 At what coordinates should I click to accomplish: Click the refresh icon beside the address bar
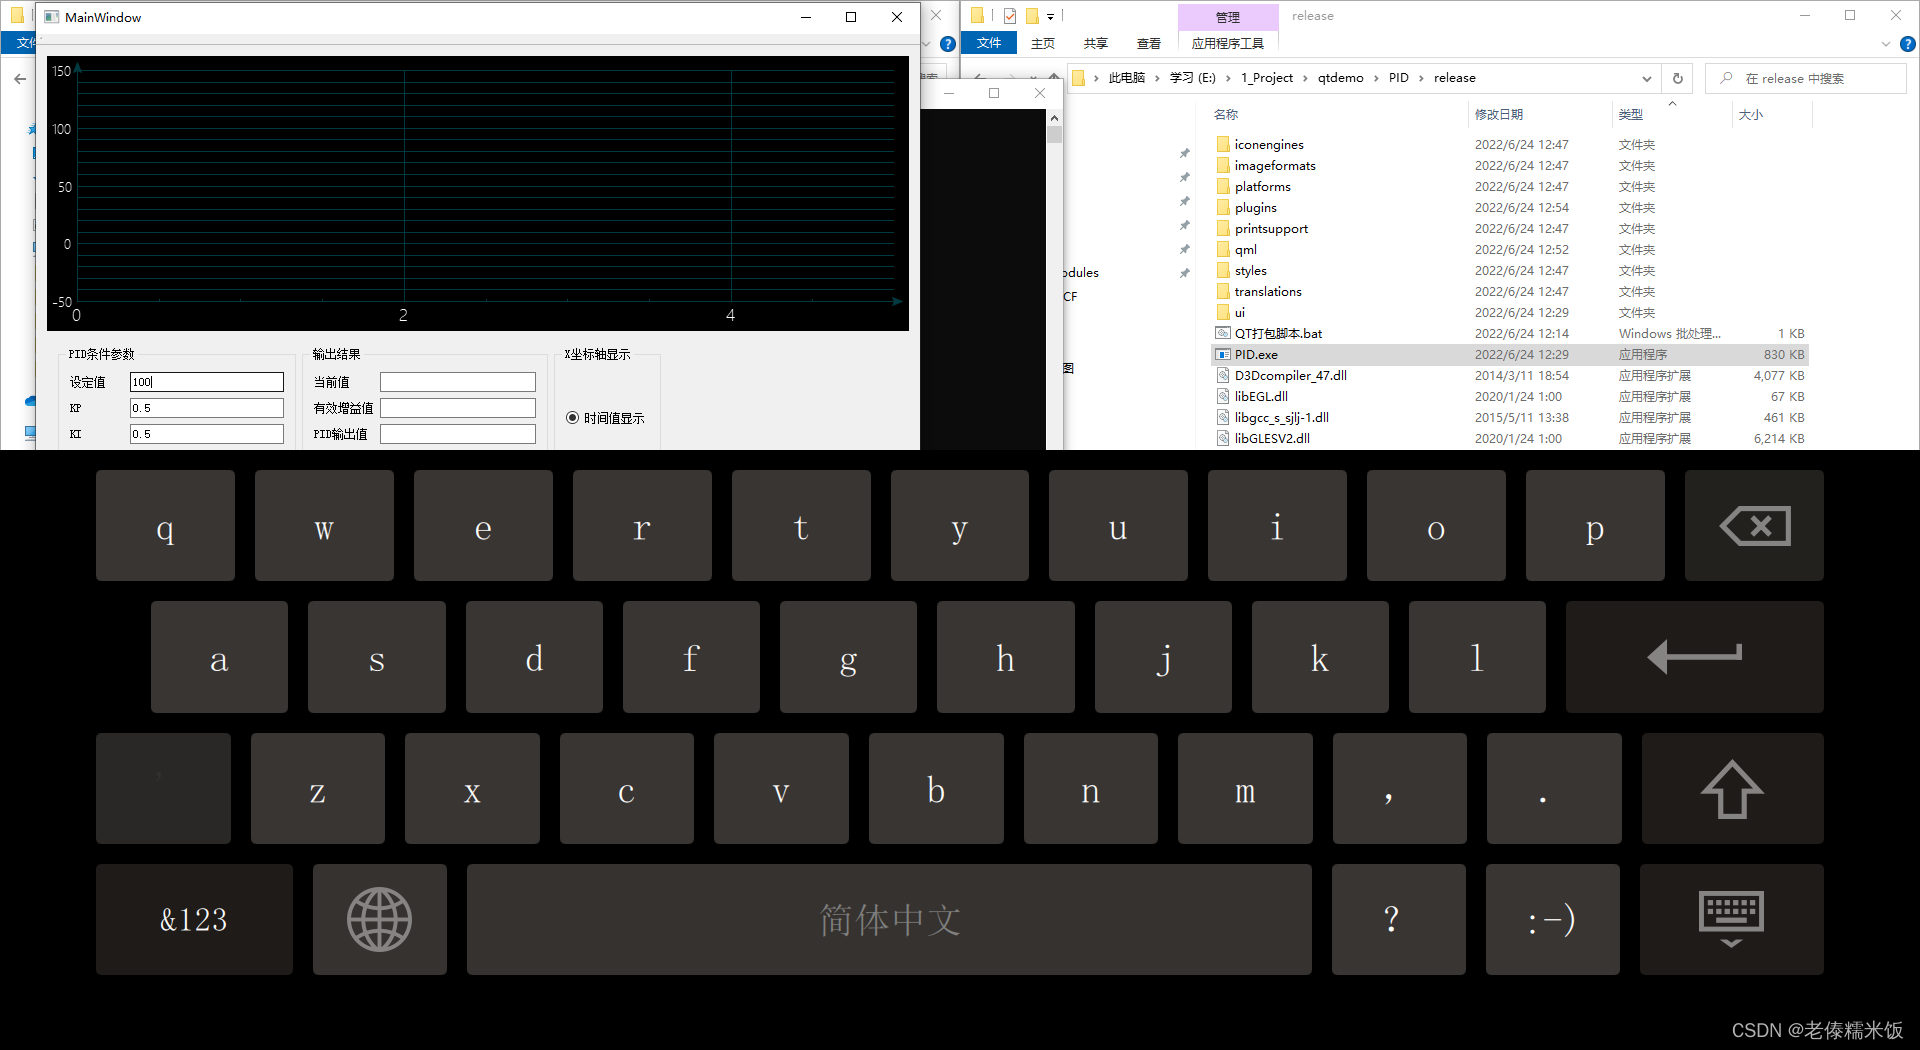point(1677,78)
